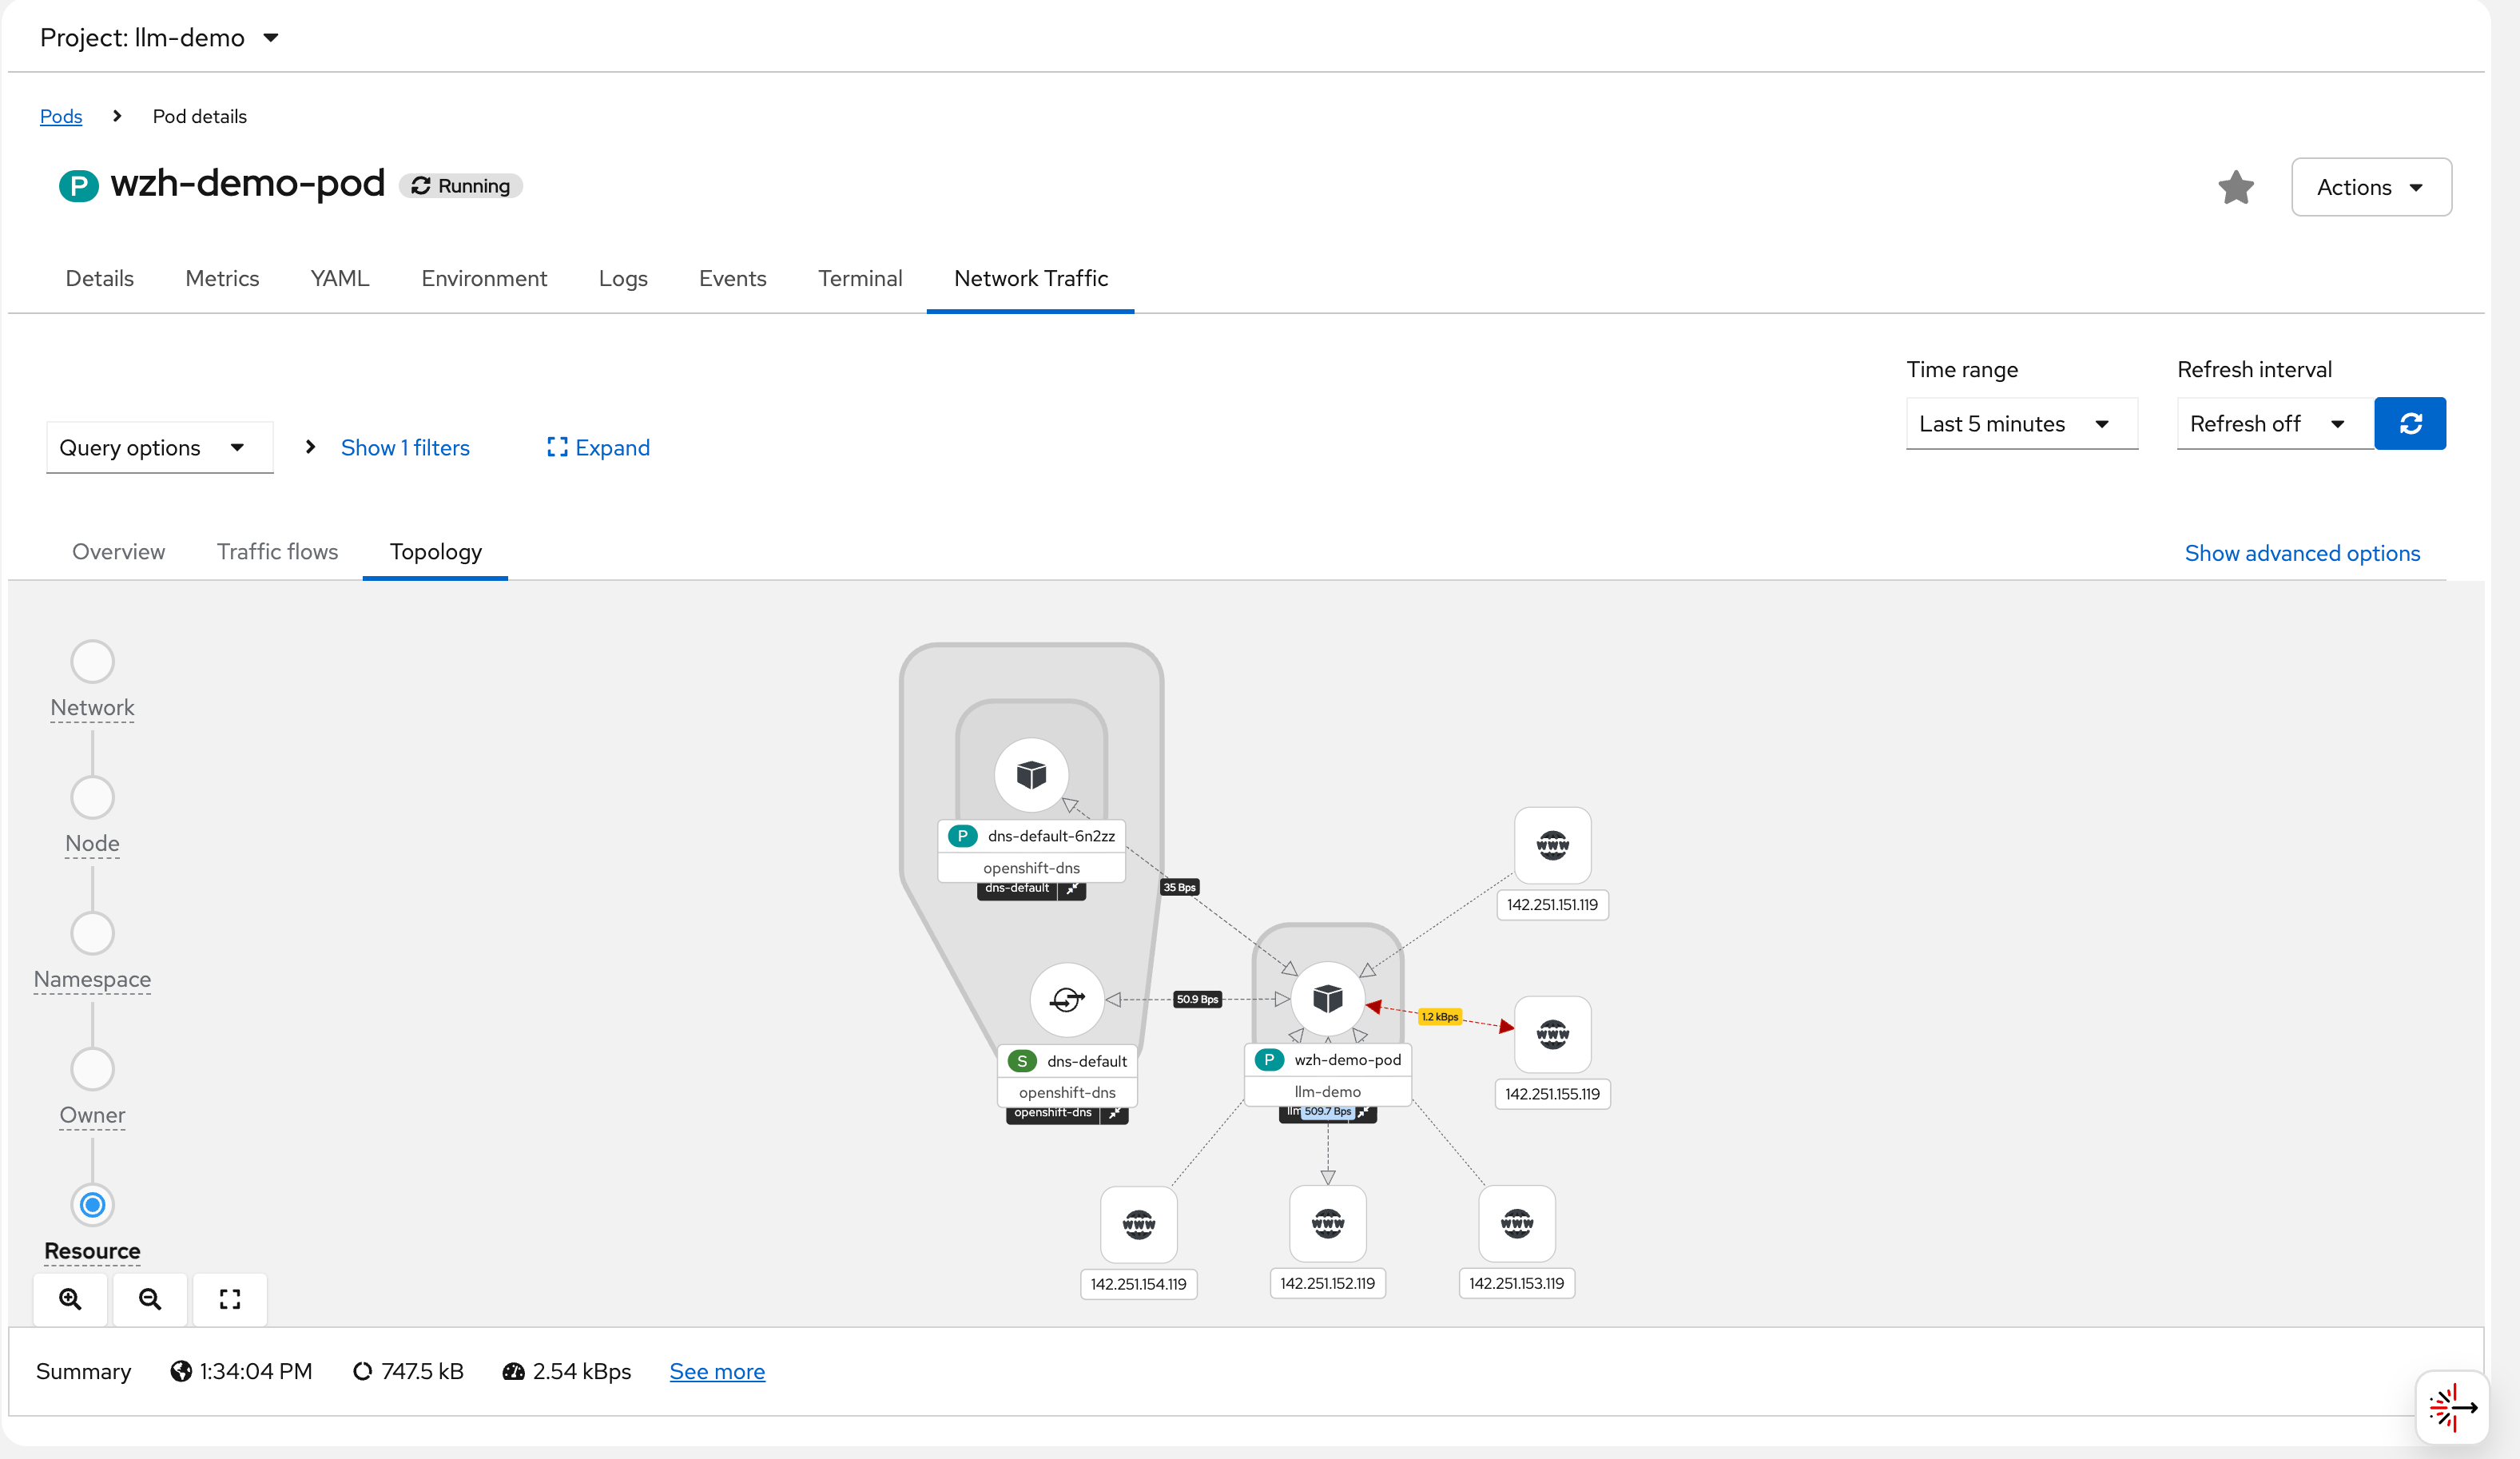Select the Namespace scope radio button
The image size is (2520, 1459).
click(92, 933)
